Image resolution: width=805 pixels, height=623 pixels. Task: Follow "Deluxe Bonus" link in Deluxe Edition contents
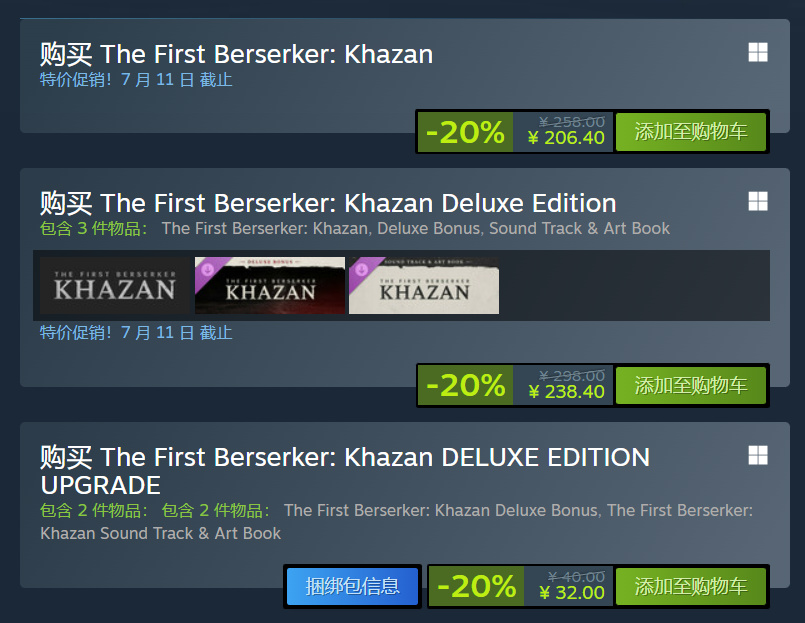tap(427, 228)
